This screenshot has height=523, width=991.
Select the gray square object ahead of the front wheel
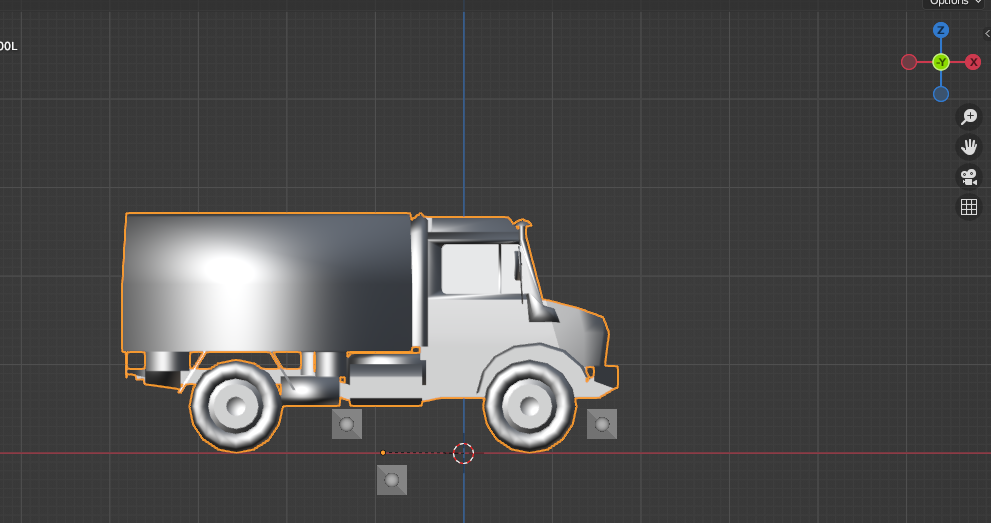[x=602, y=424]
